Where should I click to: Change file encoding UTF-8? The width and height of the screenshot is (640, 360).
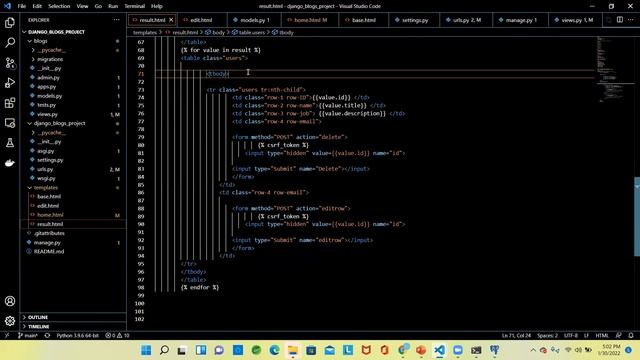click(571, 336)
